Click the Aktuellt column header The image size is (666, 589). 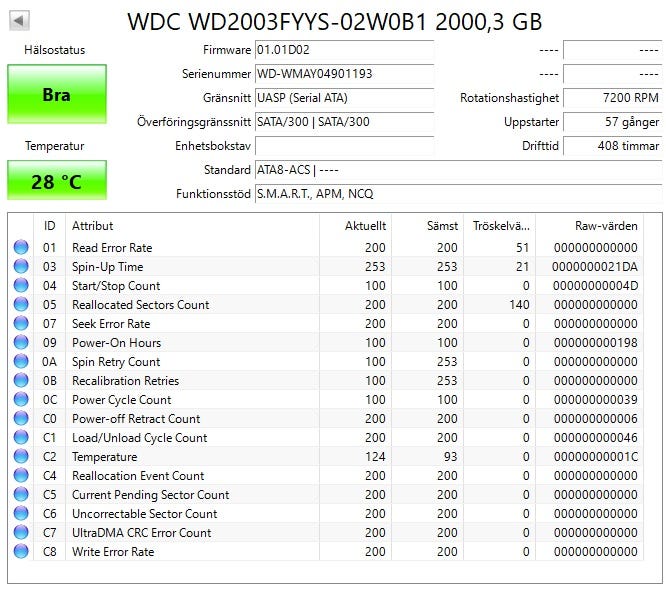355,225
